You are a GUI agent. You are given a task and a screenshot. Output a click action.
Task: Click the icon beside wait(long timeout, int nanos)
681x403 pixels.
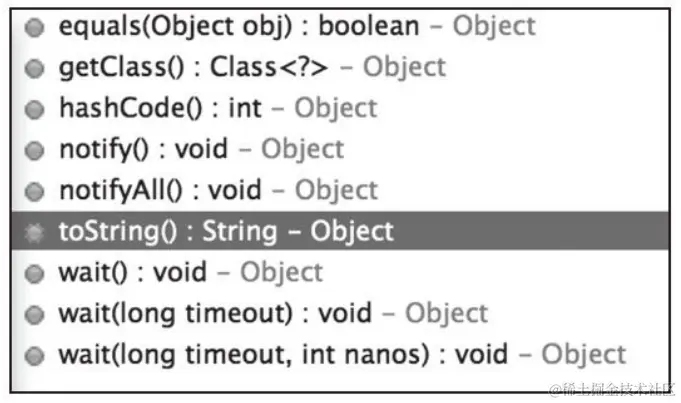(x=34, y=356)
